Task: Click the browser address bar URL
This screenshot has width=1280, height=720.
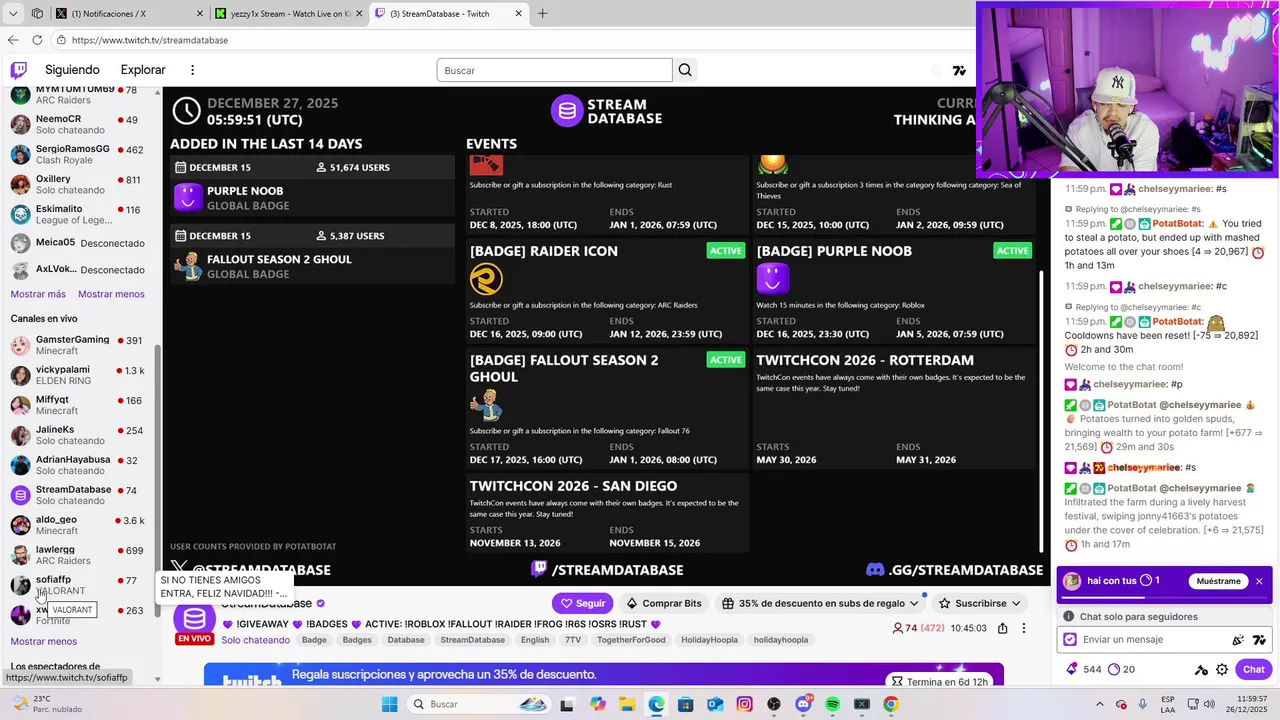Action: tap(150, 40)
